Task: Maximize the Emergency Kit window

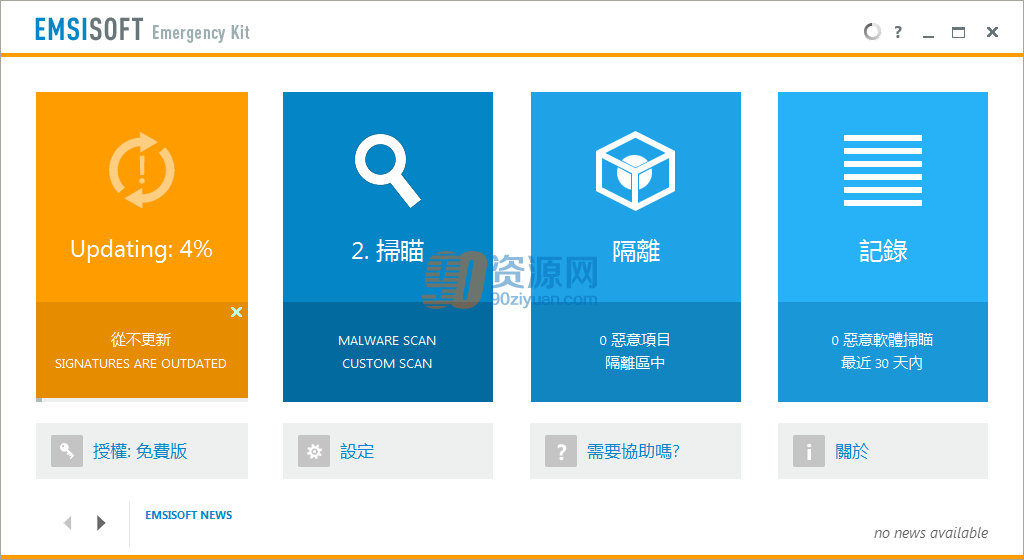Action: [959, 32]
